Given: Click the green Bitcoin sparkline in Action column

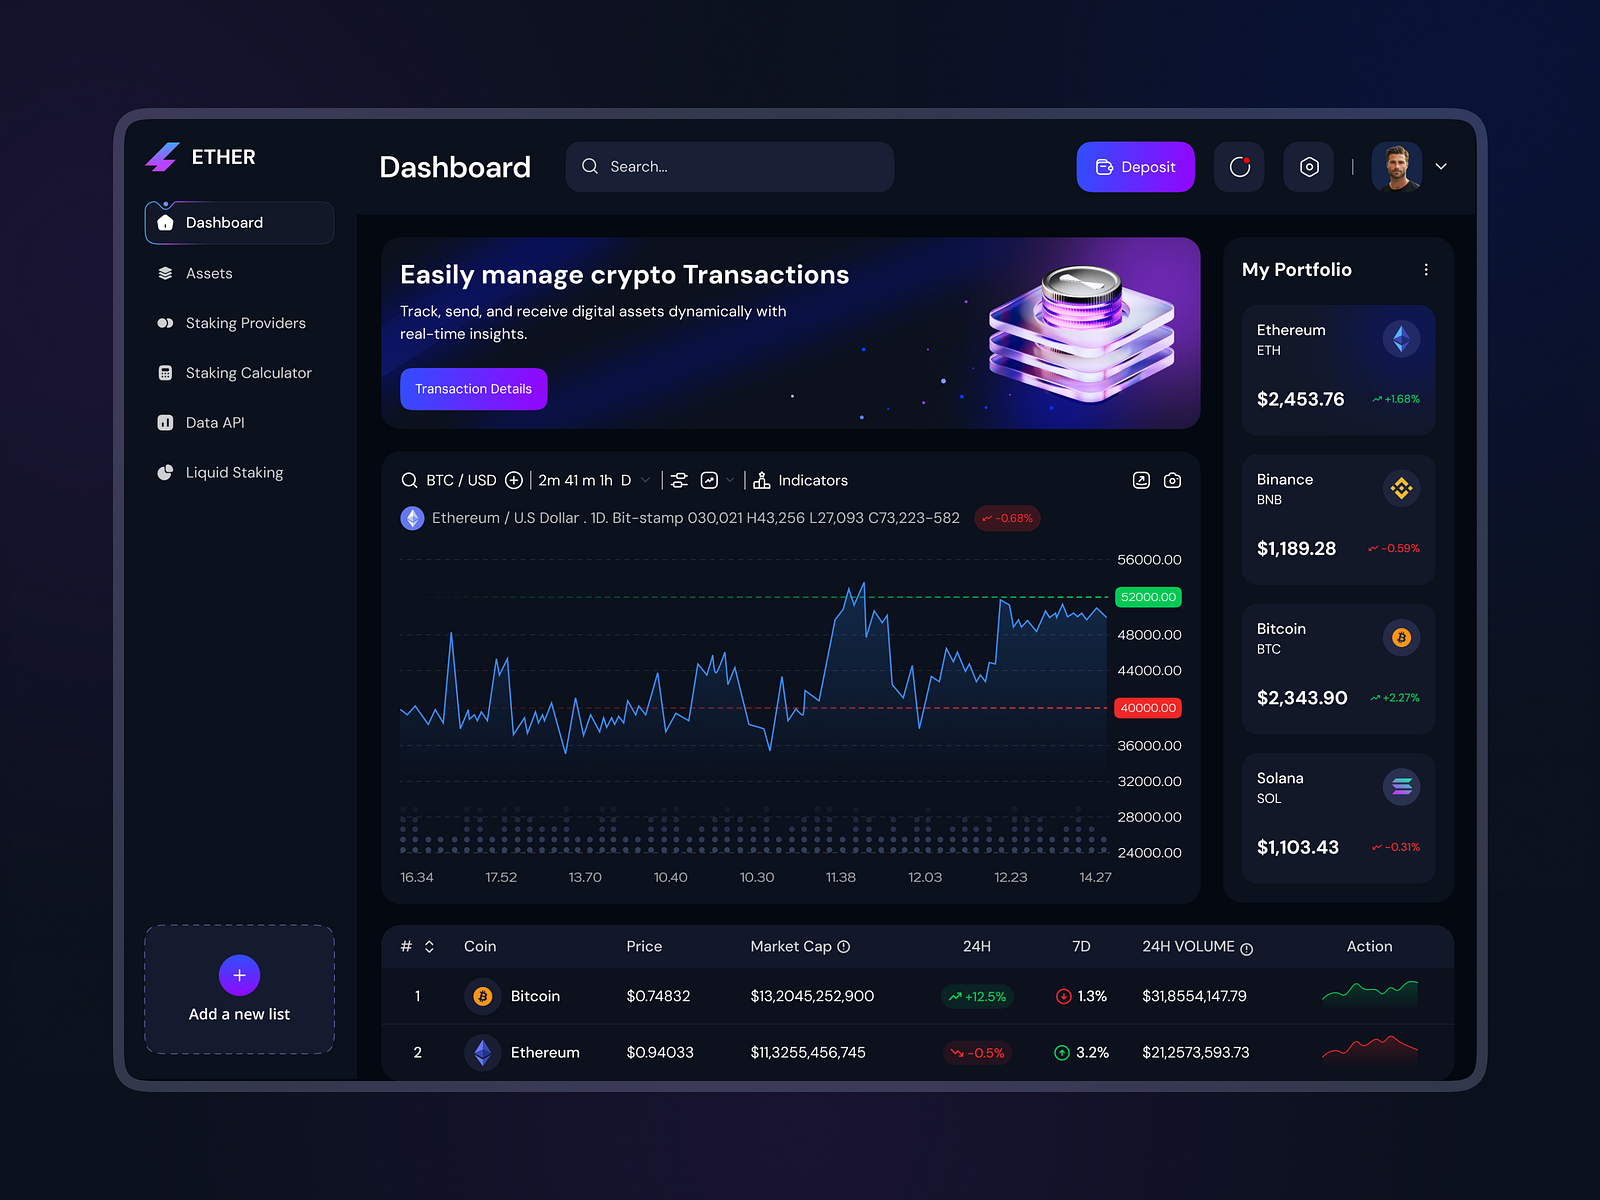Looking at the screenshot, I should pos(1369,996).
